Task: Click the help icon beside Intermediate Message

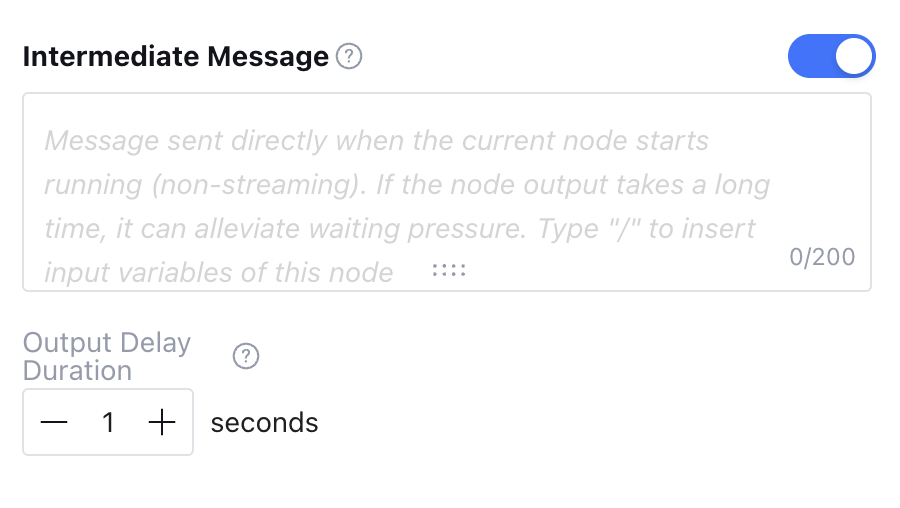Action: [x=348, y=57]
